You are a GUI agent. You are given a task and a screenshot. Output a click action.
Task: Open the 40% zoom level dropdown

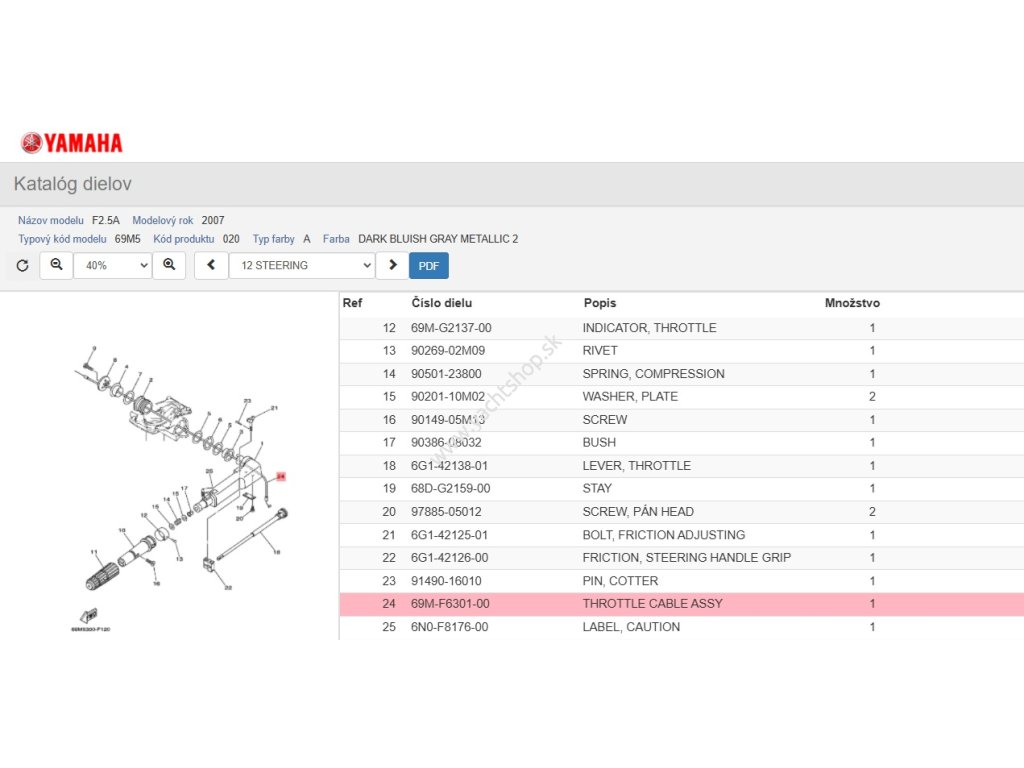click(x=112, y=265)
